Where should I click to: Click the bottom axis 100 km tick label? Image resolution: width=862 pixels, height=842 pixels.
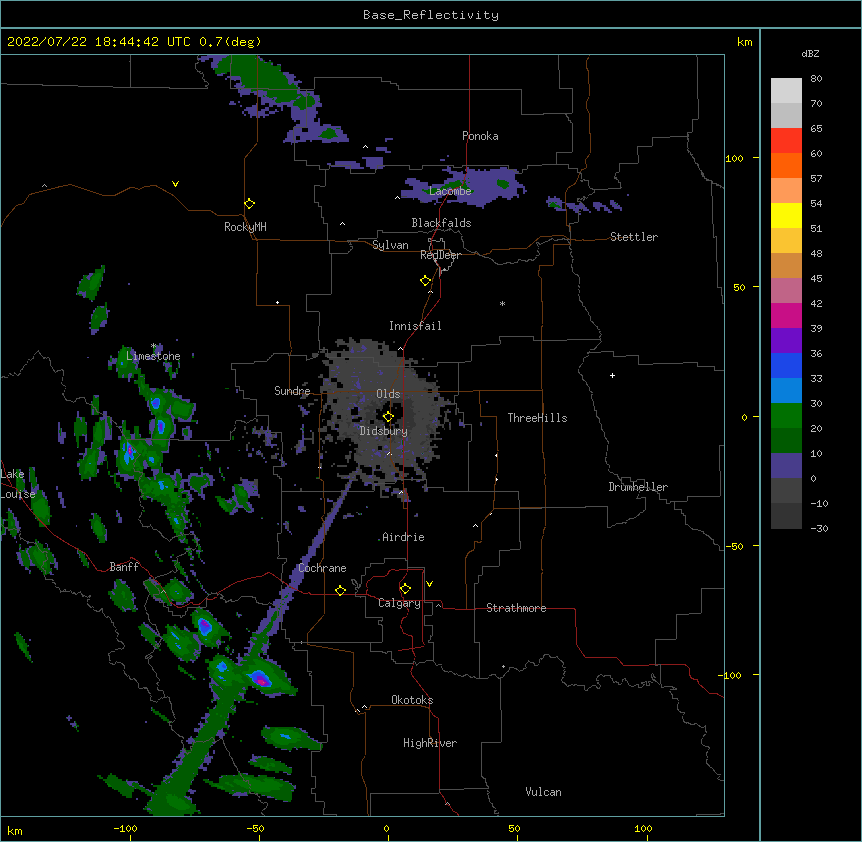pyautogui.click(x=643, y=828)
